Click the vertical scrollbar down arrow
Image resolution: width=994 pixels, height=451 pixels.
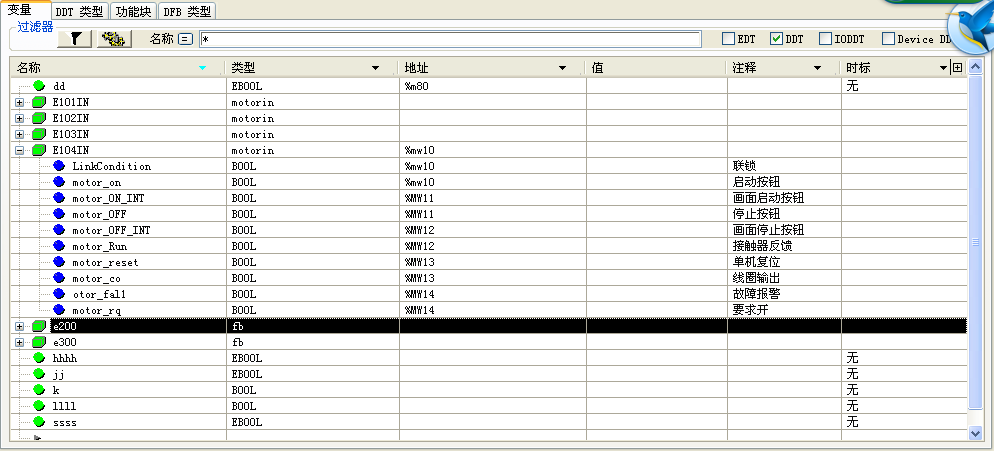(x=976, y=434)
